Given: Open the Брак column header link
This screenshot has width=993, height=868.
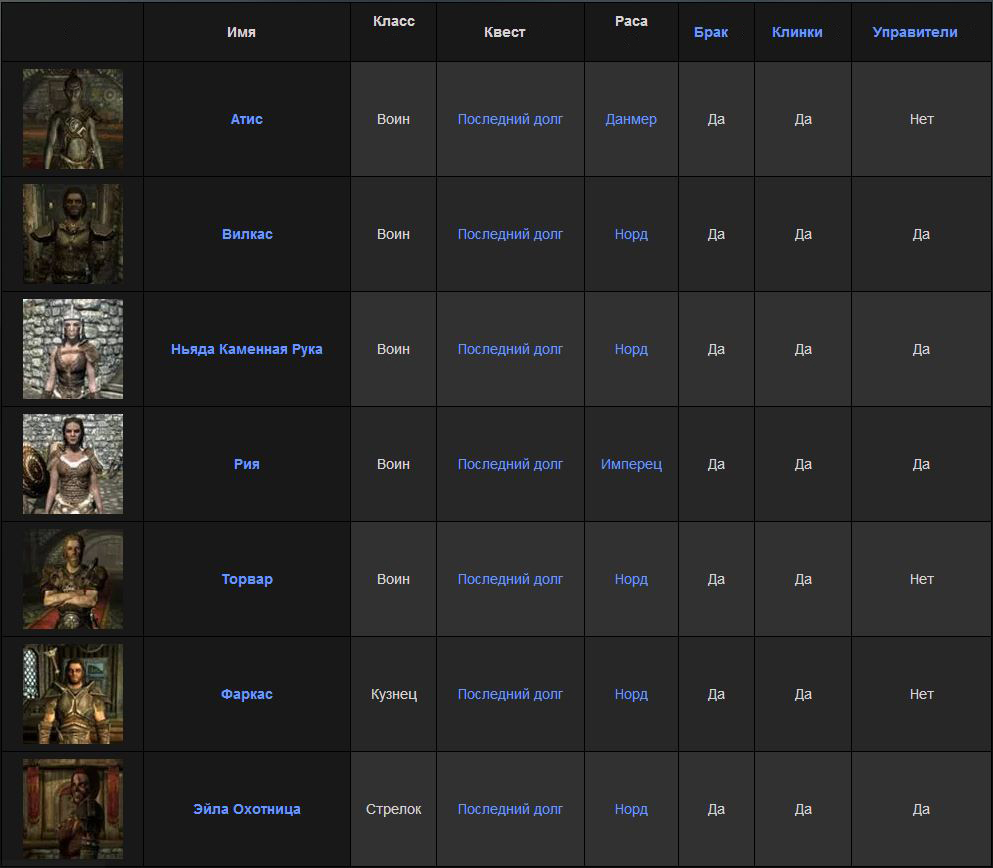Looking at the screenshot, I should pos(711,32).
